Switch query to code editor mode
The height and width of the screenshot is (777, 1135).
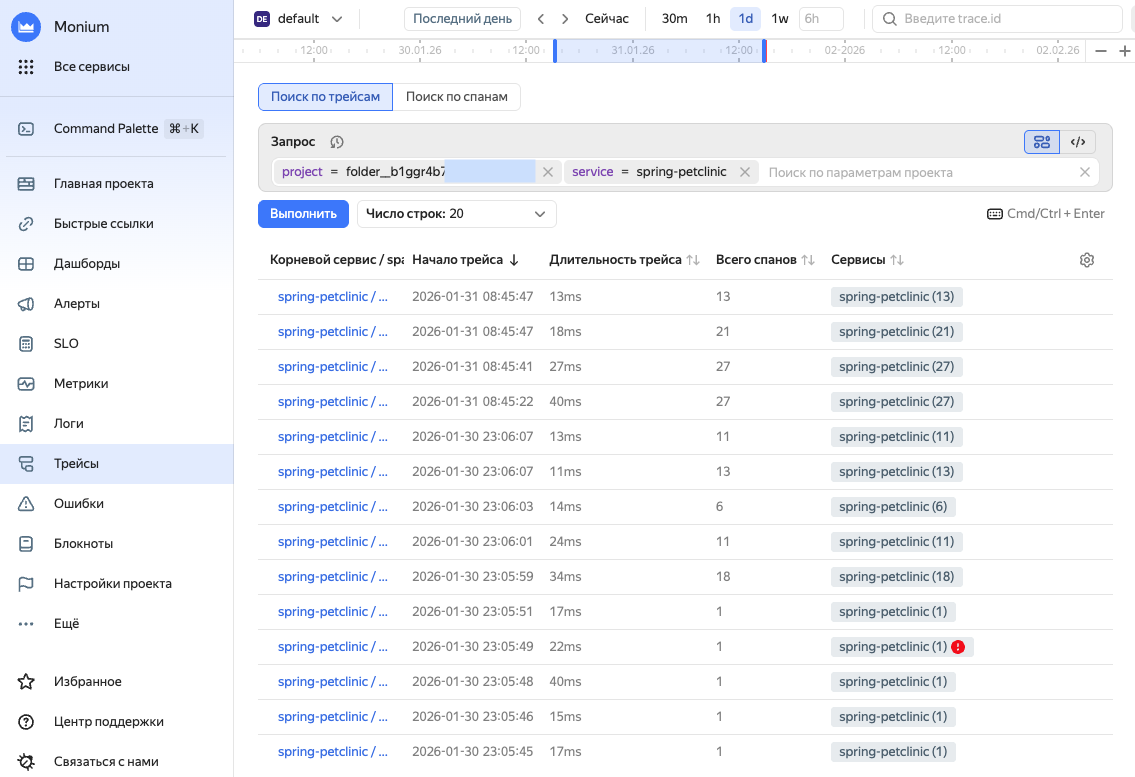pos(1078,142)
